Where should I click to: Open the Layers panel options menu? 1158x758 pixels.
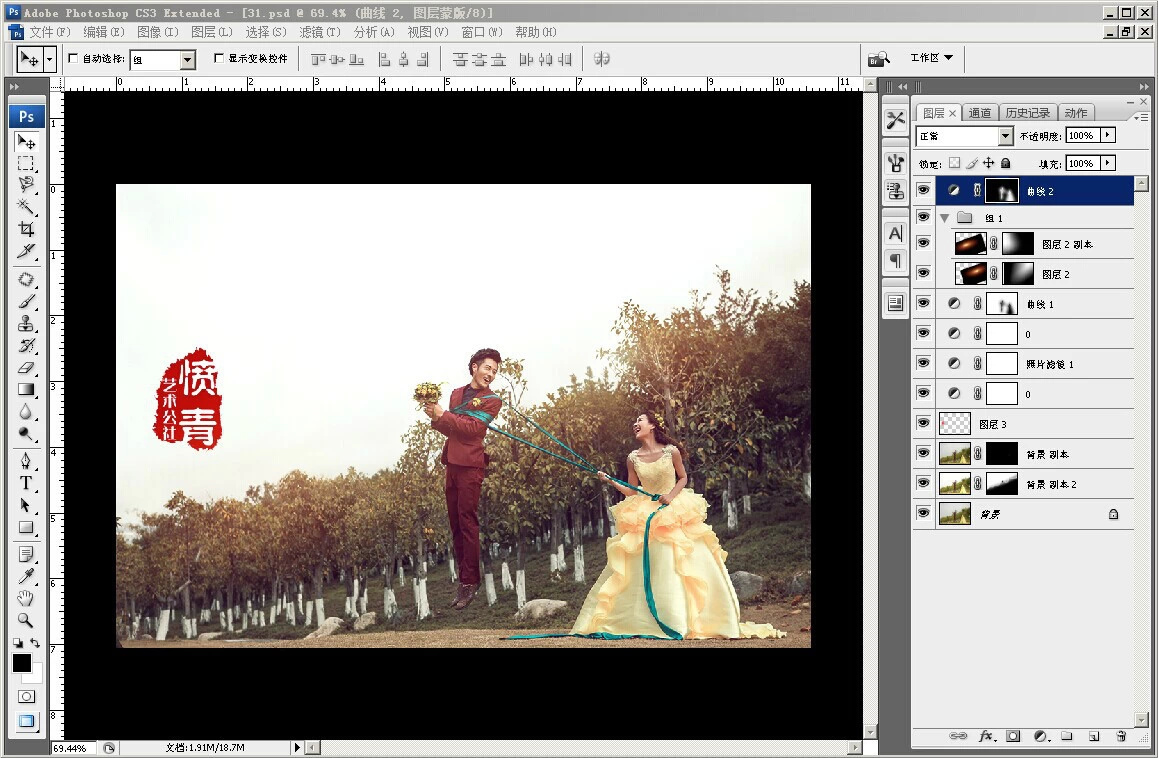(1142, 117)
